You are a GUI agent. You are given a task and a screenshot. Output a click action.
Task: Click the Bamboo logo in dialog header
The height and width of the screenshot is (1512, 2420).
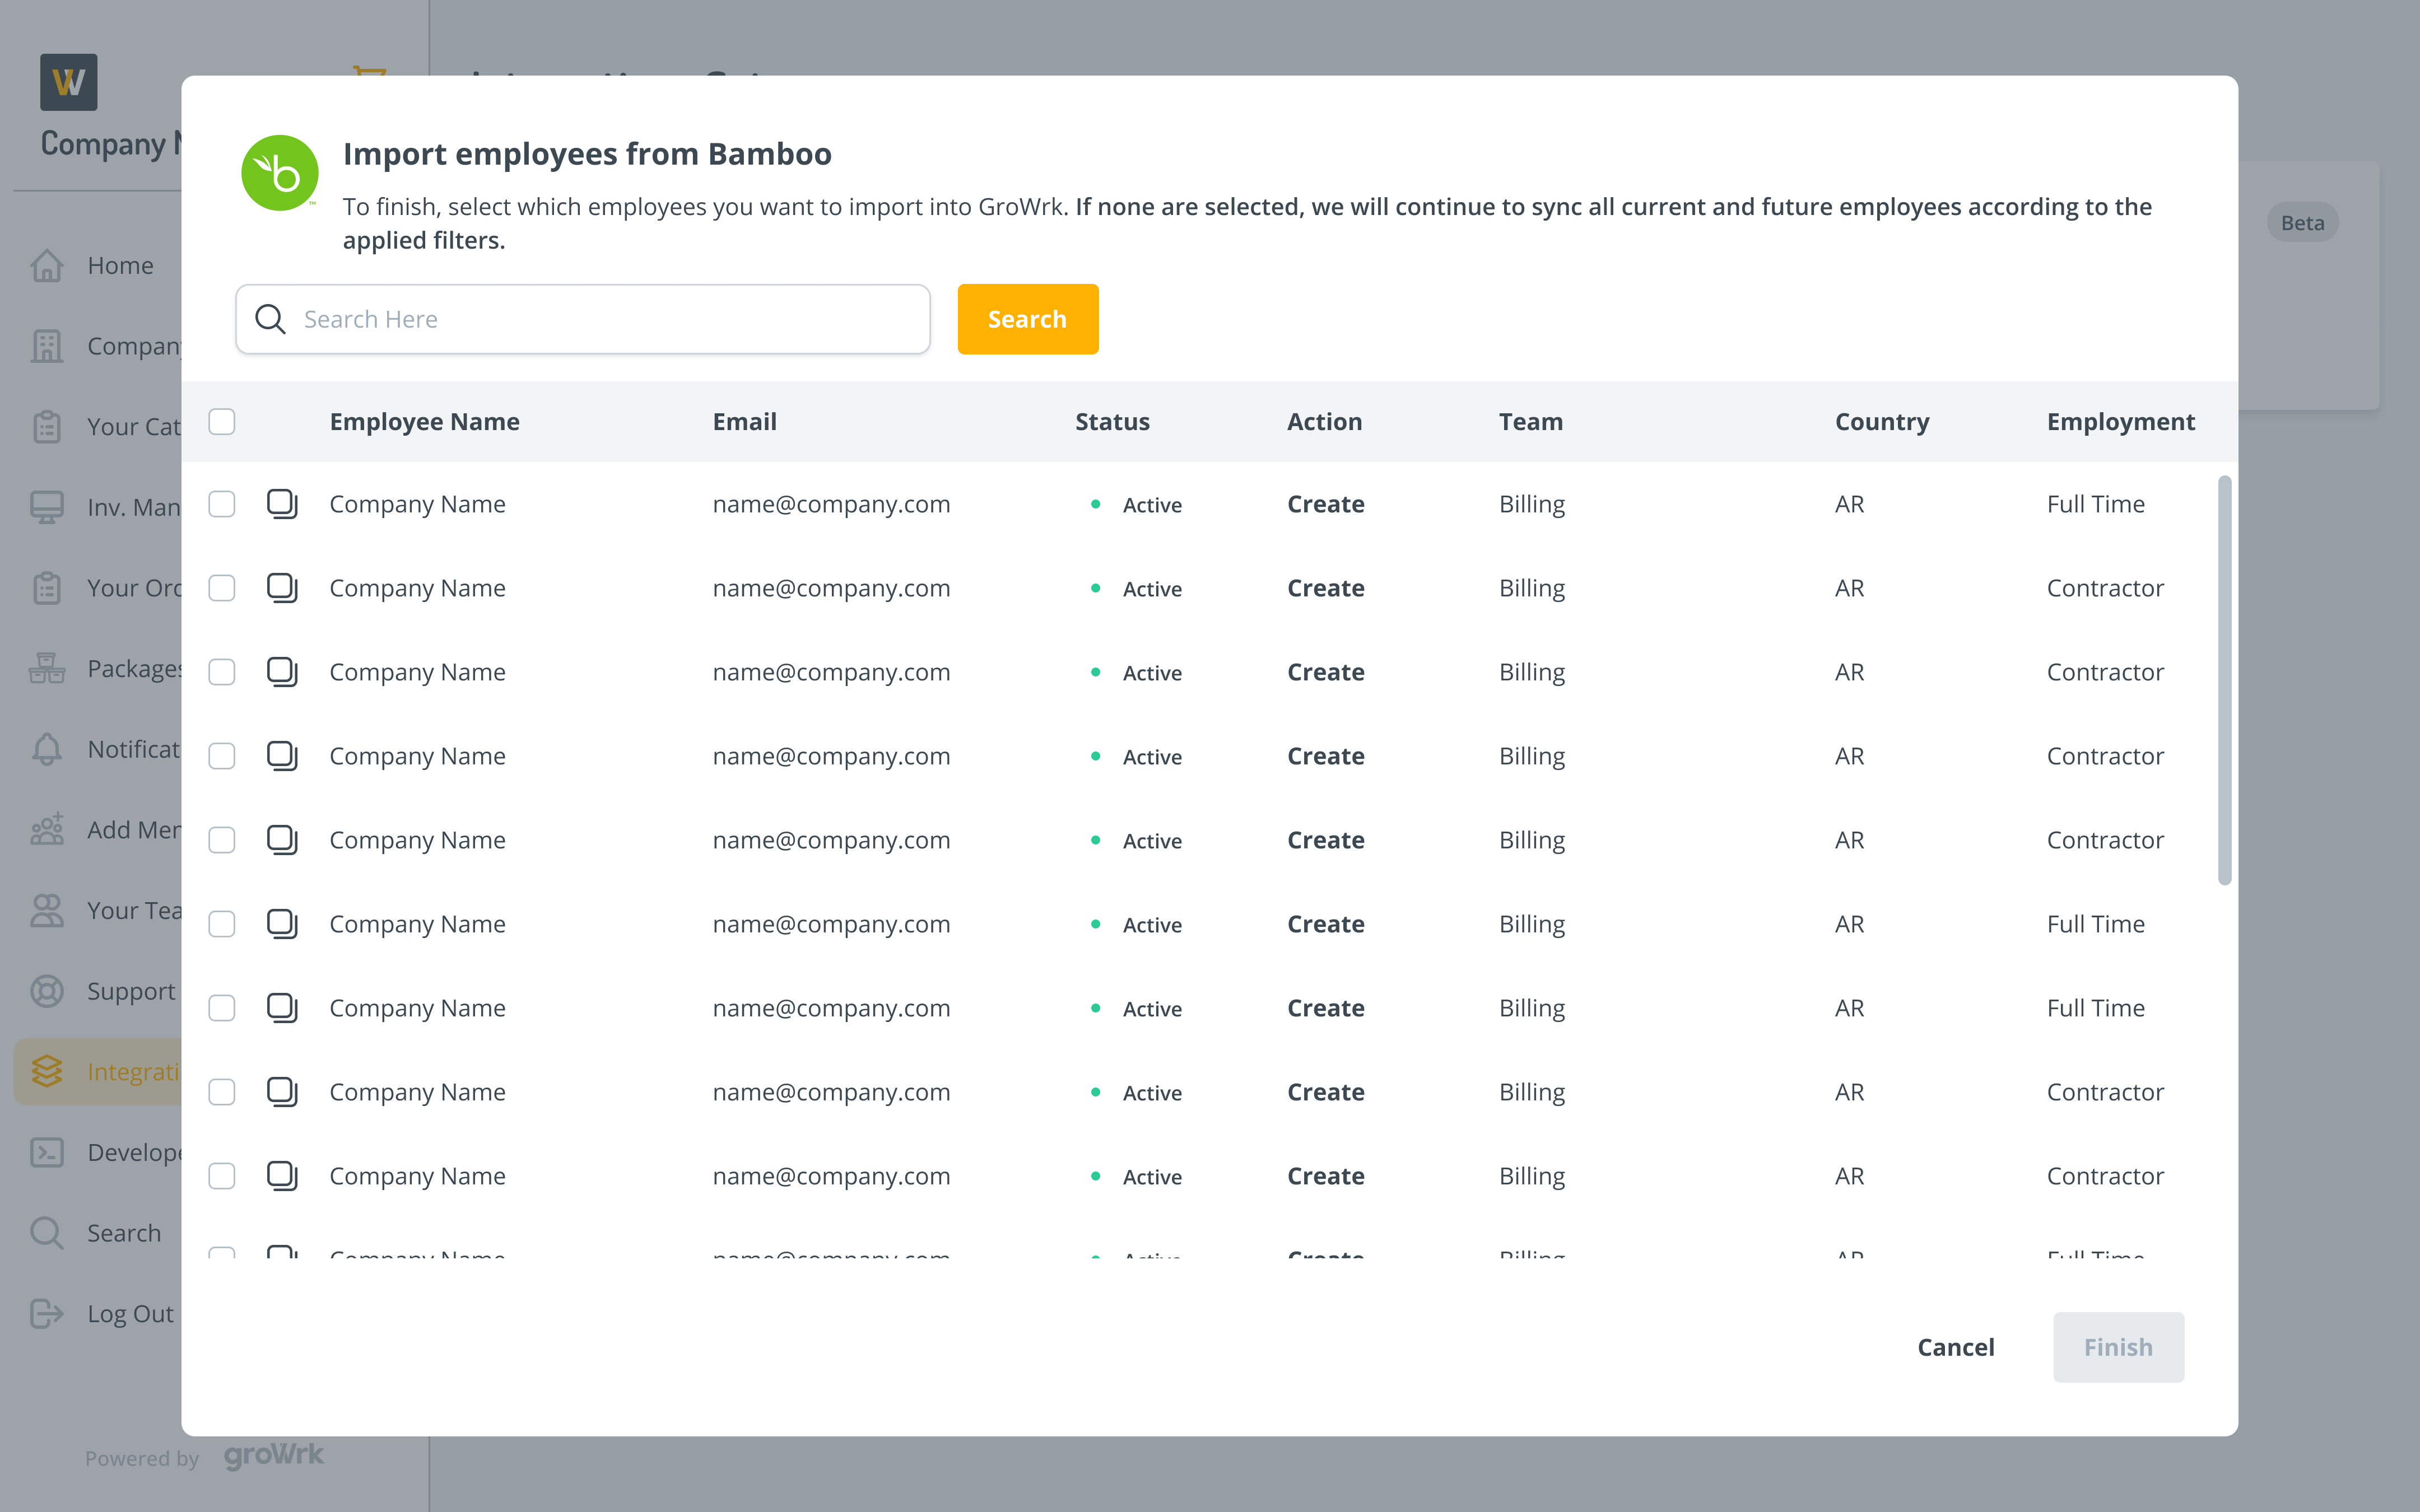pyautogui.click(x=280, y=173)
